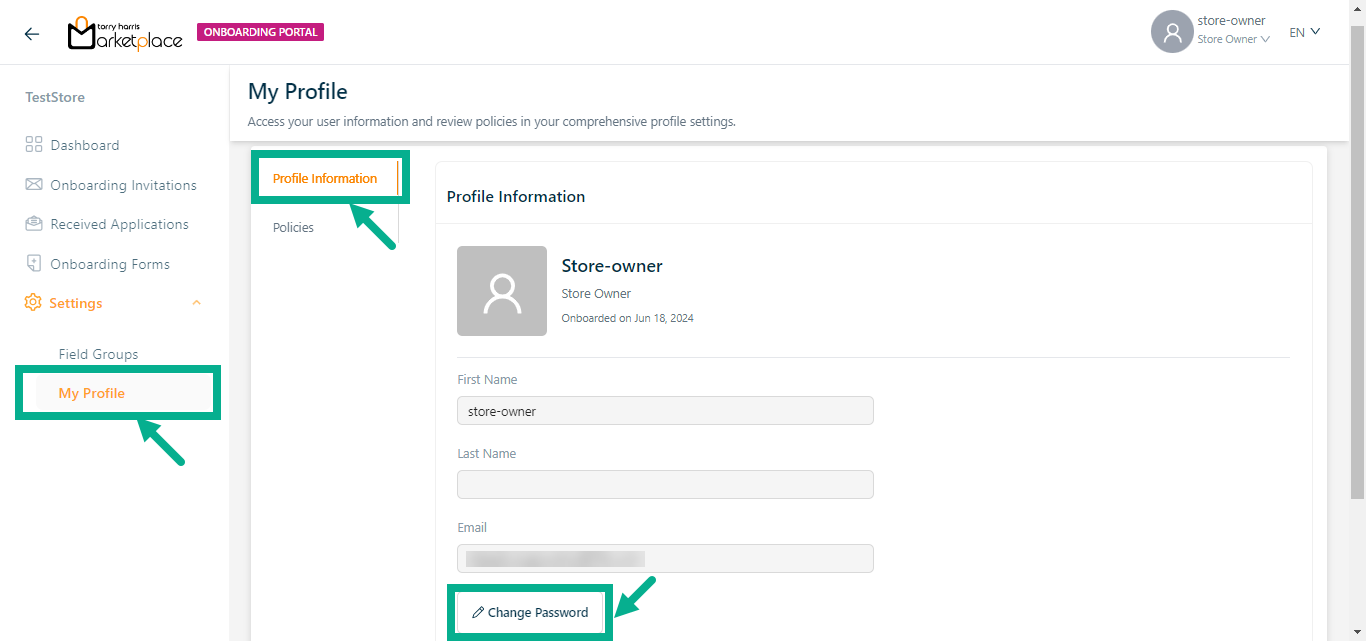Click the Onboarding Forms document icon
Image resolution: width=1366 pixels, height=641 pixels.
34,264
